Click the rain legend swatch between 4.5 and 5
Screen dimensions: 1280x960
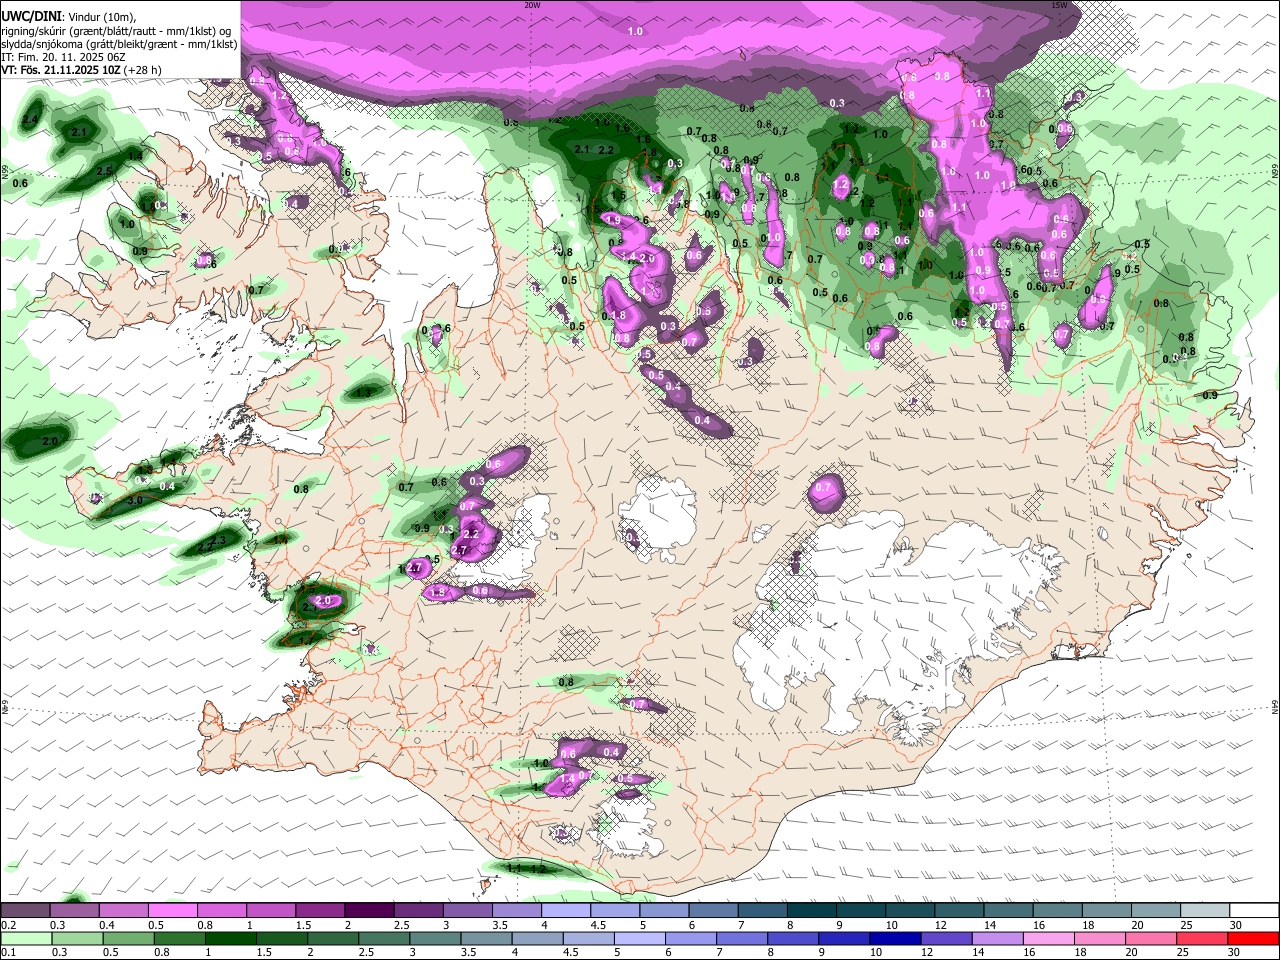[x=589, y=938]
